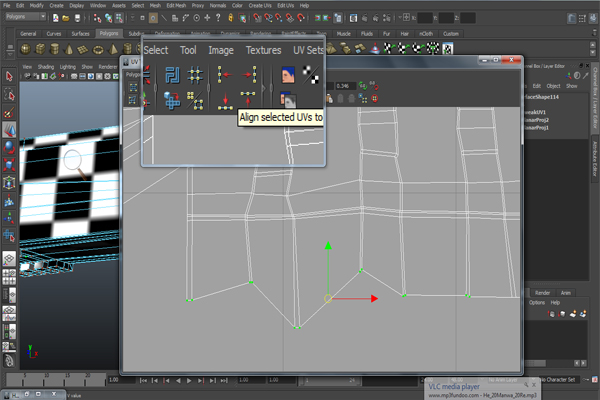The height and width of the screenshot is (400, 600).
Task: Click shelf scroll down arrow
Action: (x=593, y=53)
